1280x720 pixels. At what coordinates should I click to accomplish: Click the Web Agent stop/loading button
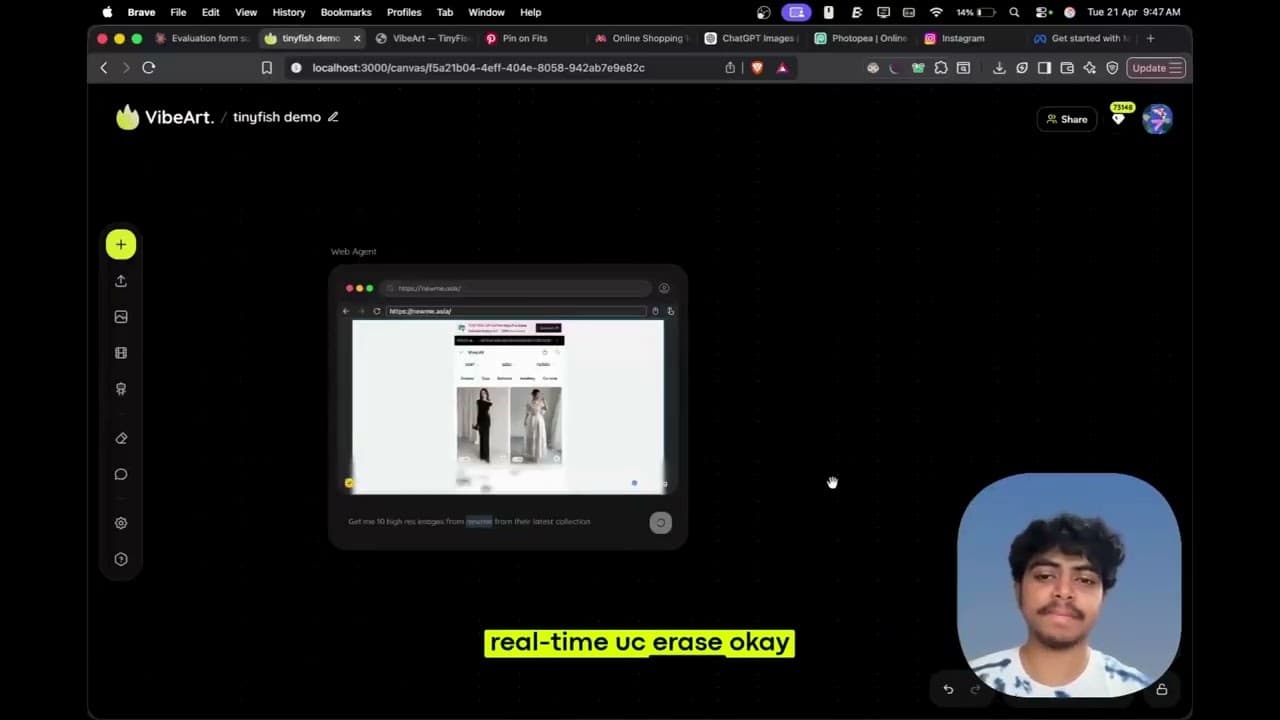pos(660,522)
